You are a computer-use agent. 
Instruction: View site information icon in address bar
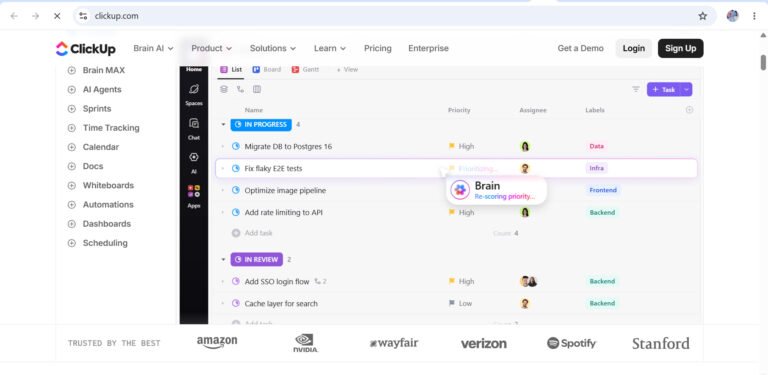click(x=83, y=16)
